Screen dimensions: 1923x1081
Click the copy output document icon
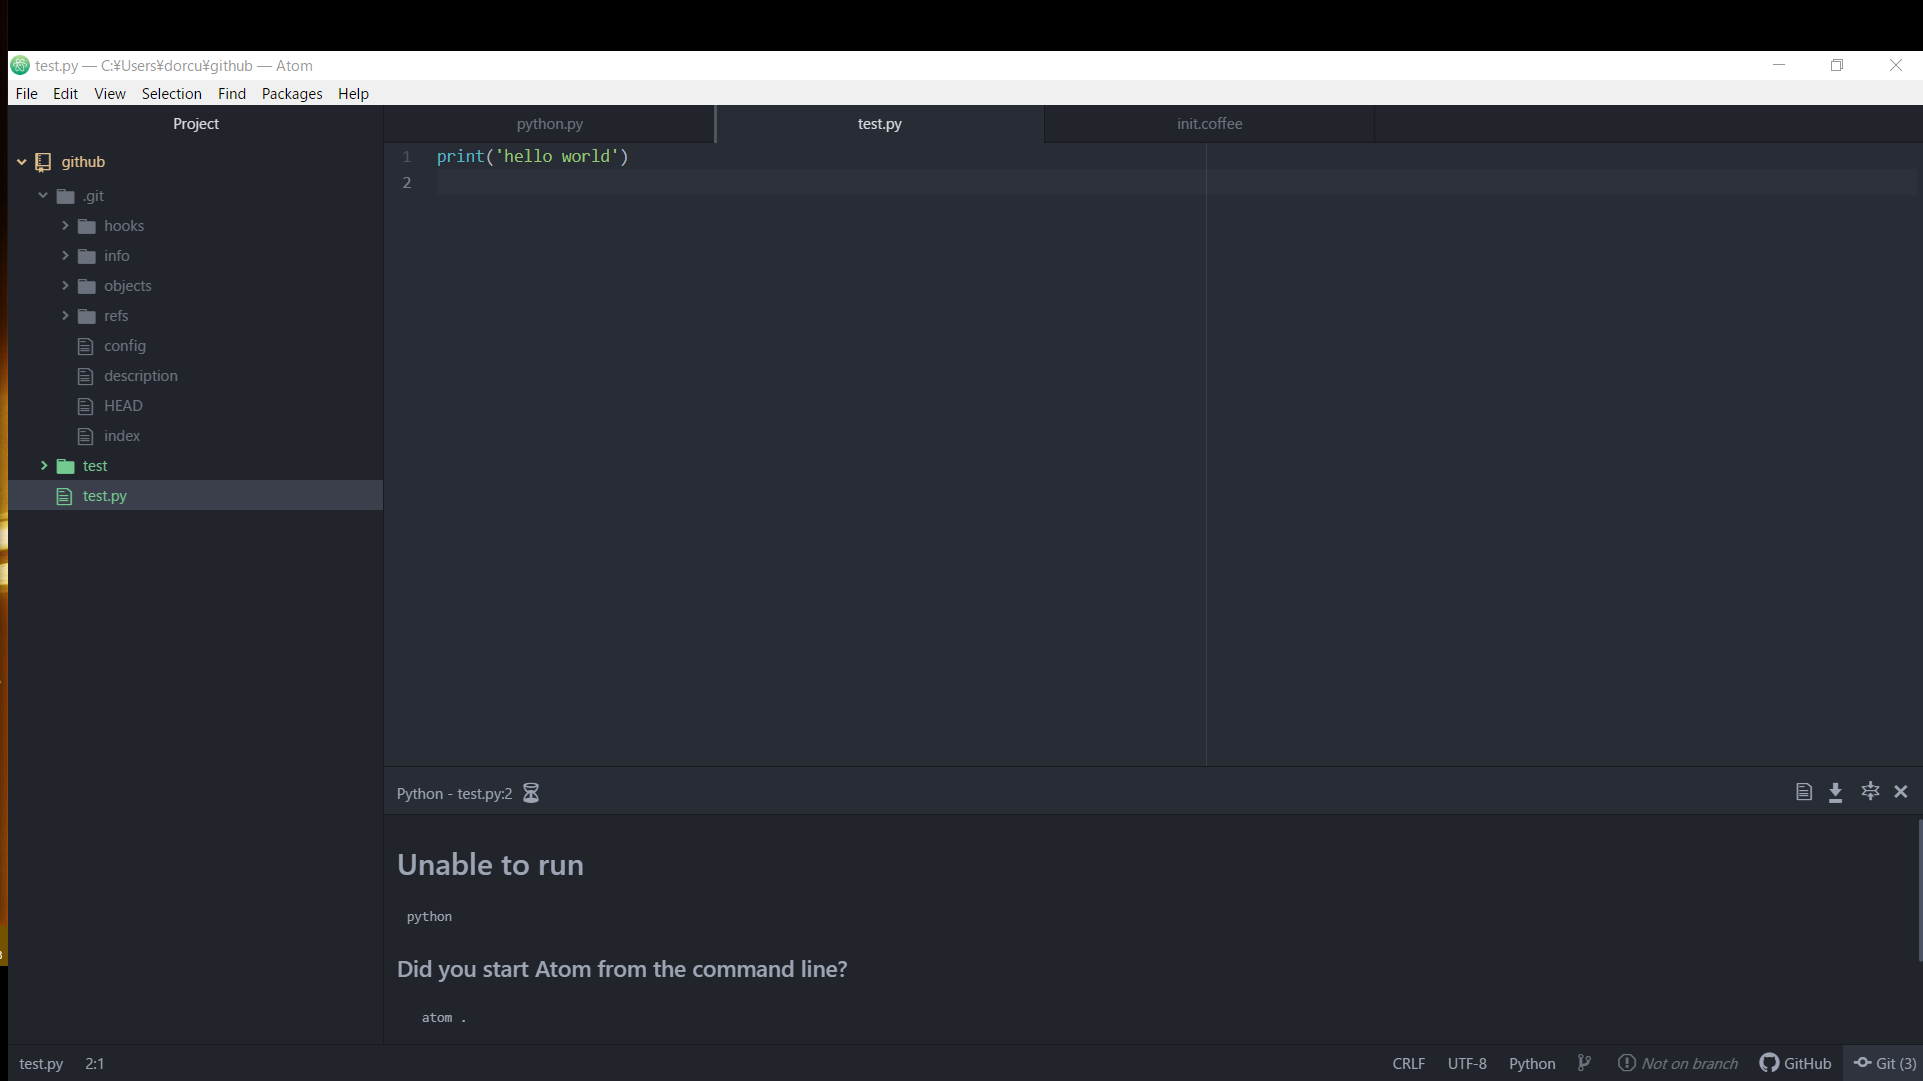tap(1804, 792)
